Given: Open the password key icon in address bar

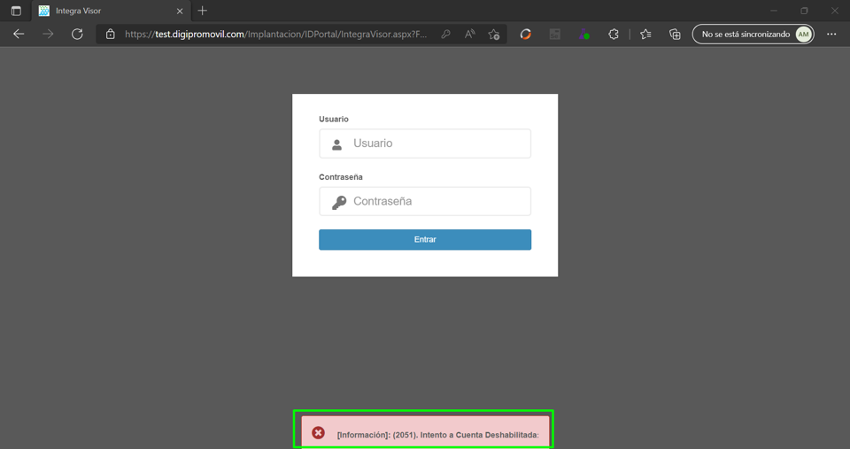Looking at the screenshot, I should [x=446, y=34].
